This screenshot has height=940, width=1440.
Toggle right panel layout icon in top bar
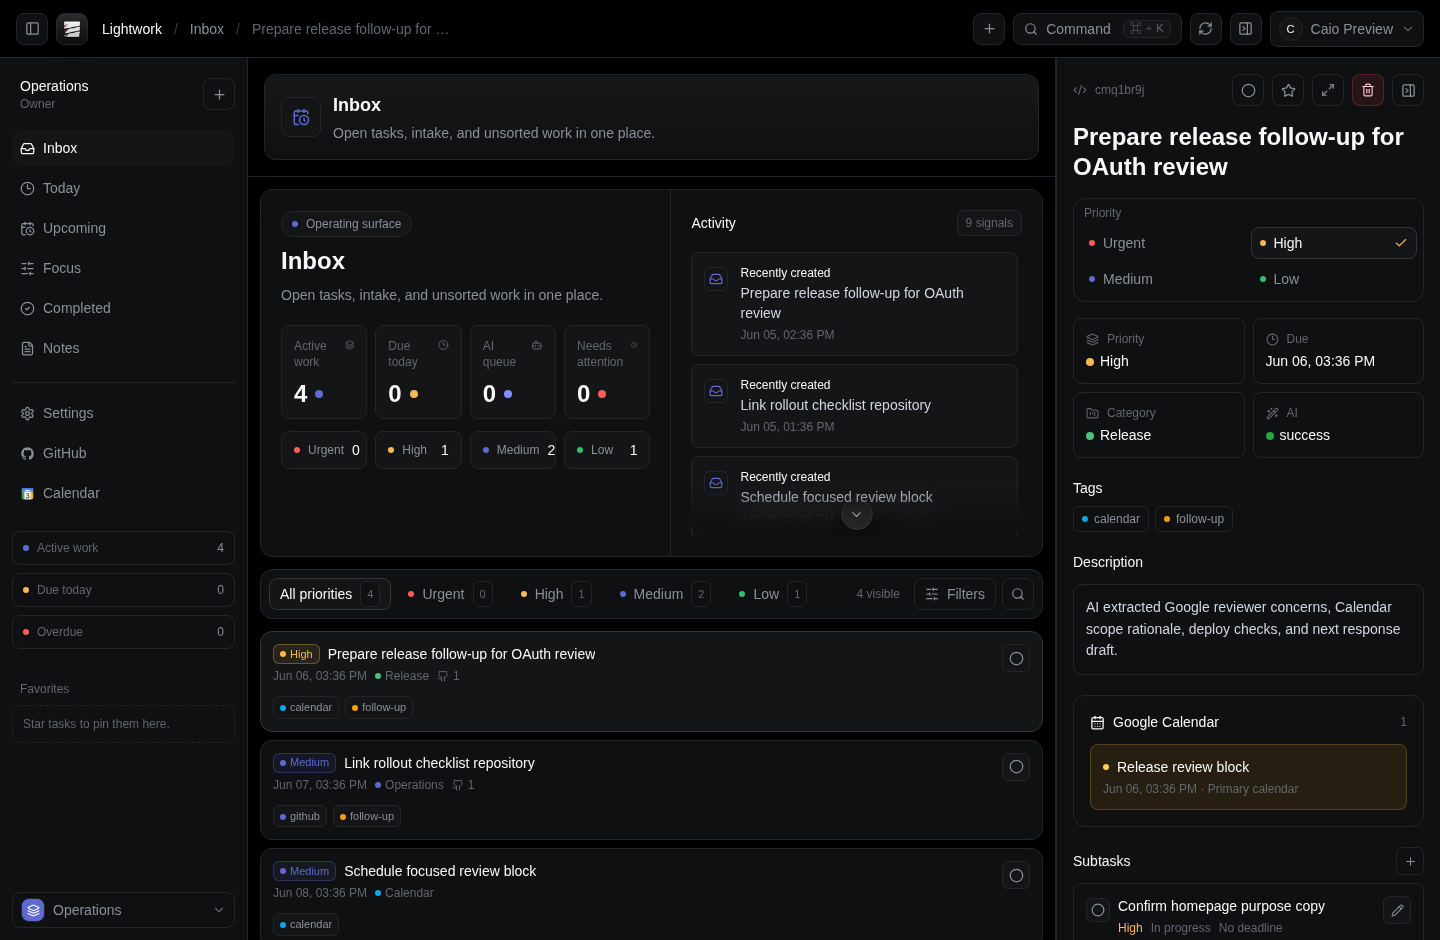pyautogui.click(x=1246, y=29)
